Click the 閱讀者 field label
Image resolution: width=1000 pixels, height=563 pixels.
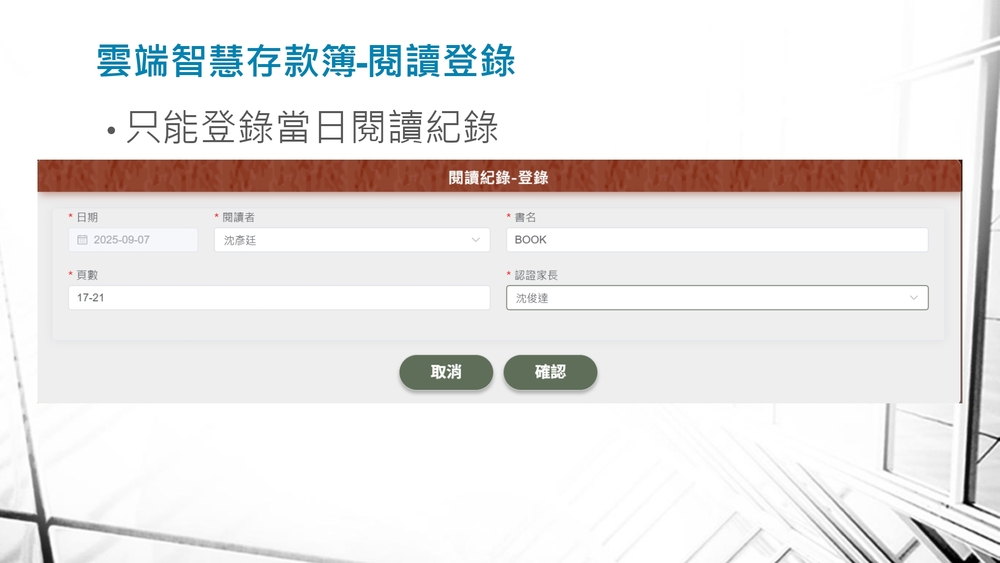pos(238,217)
